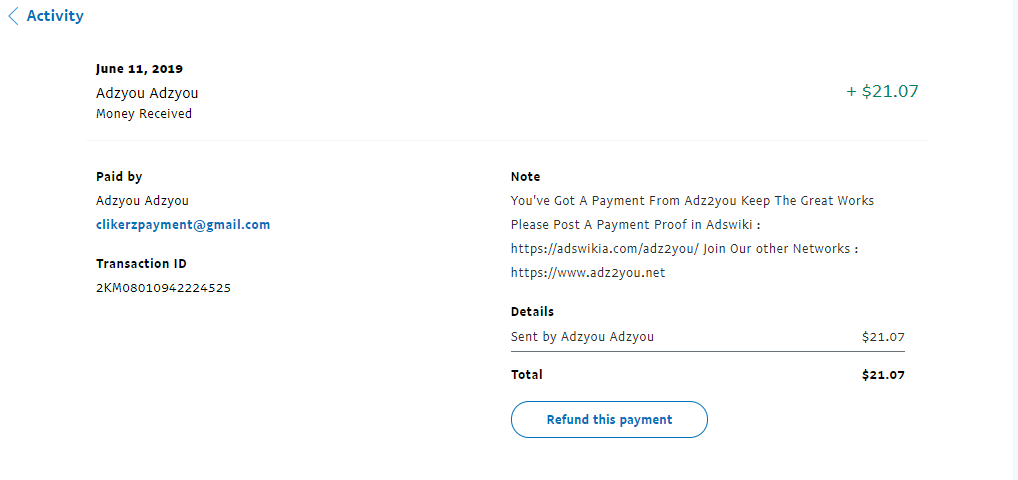
Task: Click the www.adz2you.net URL text
Action: coord(588,272)
